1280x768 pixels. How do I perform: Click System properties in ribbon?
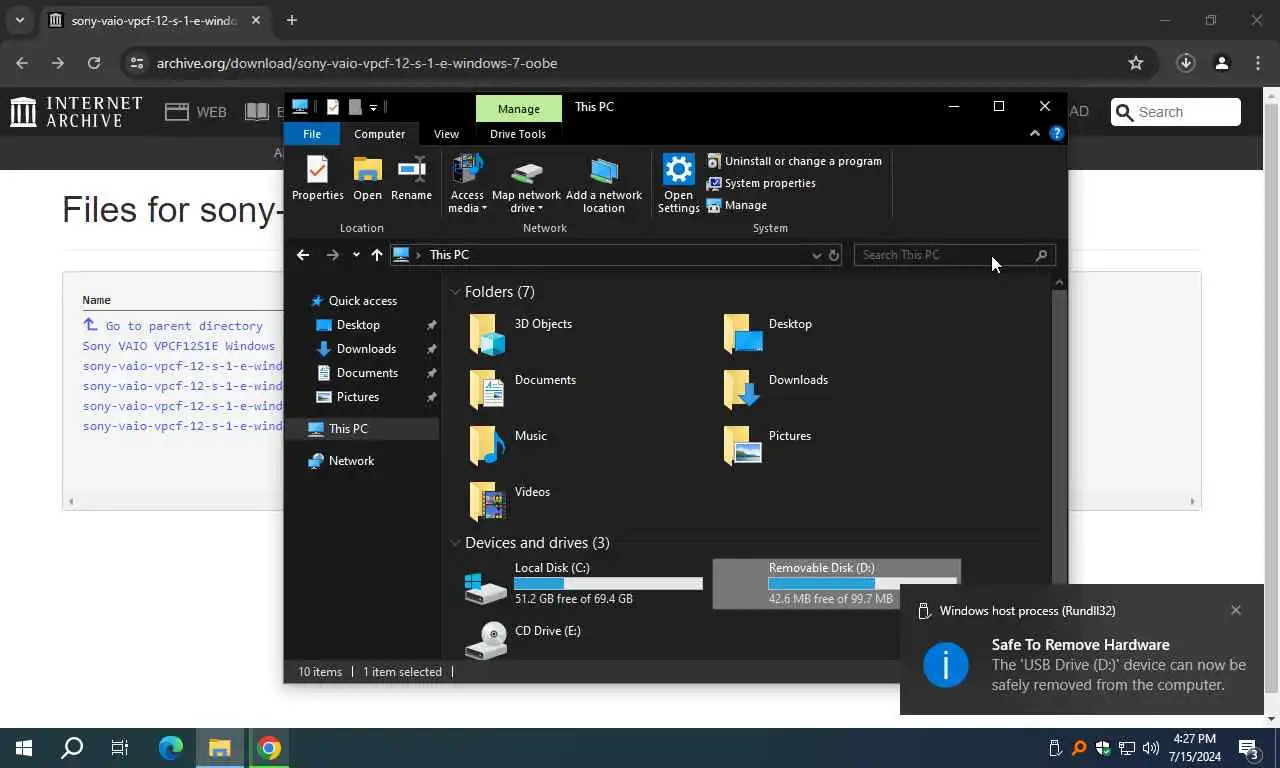[761, 183]
